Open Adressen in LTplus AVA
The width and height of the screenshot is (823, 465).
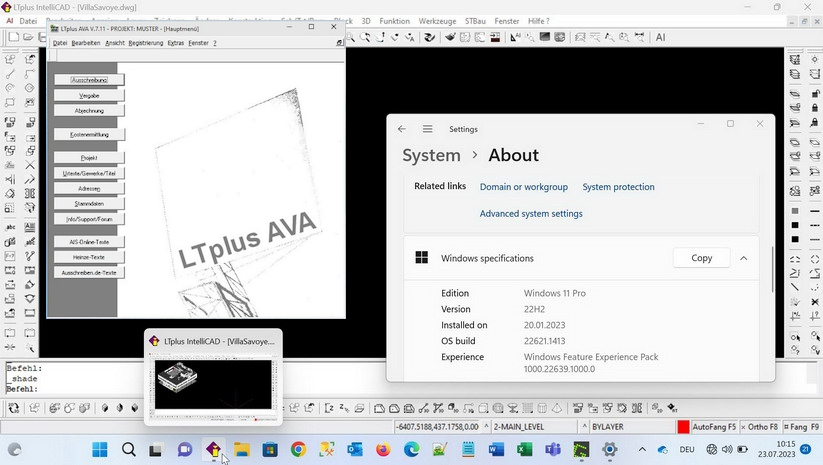point(89,188)
